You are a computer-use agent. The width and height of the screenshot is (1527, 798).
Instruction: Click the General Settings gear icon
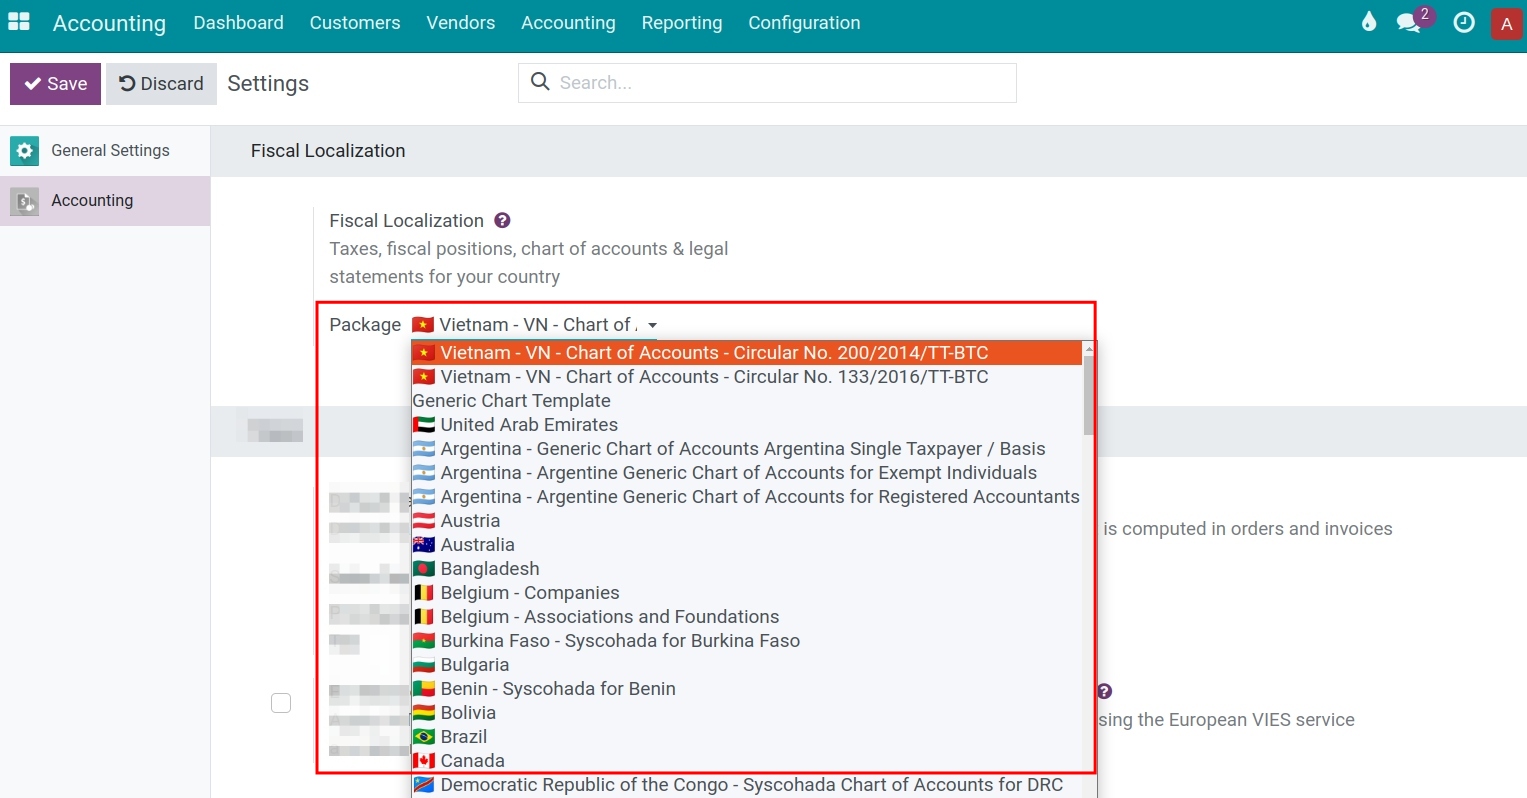tap(25, 151)
